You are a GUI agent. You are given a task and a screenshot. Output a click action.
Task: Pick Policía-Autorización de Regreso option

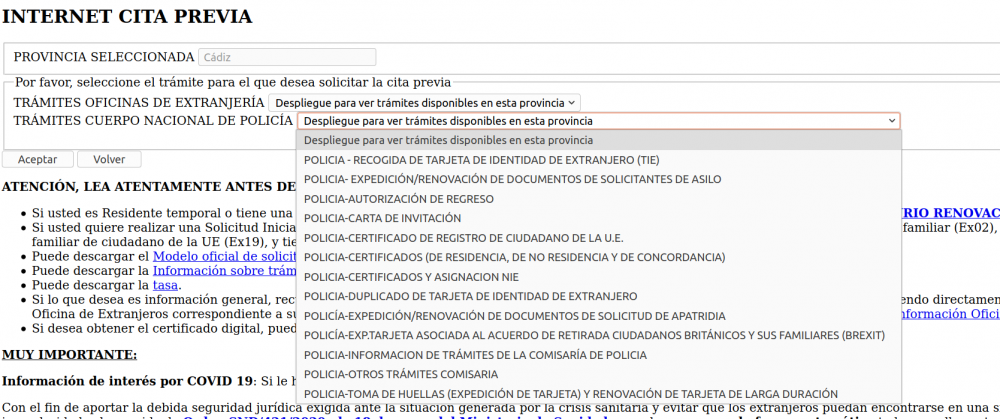(x=398, y=199)
